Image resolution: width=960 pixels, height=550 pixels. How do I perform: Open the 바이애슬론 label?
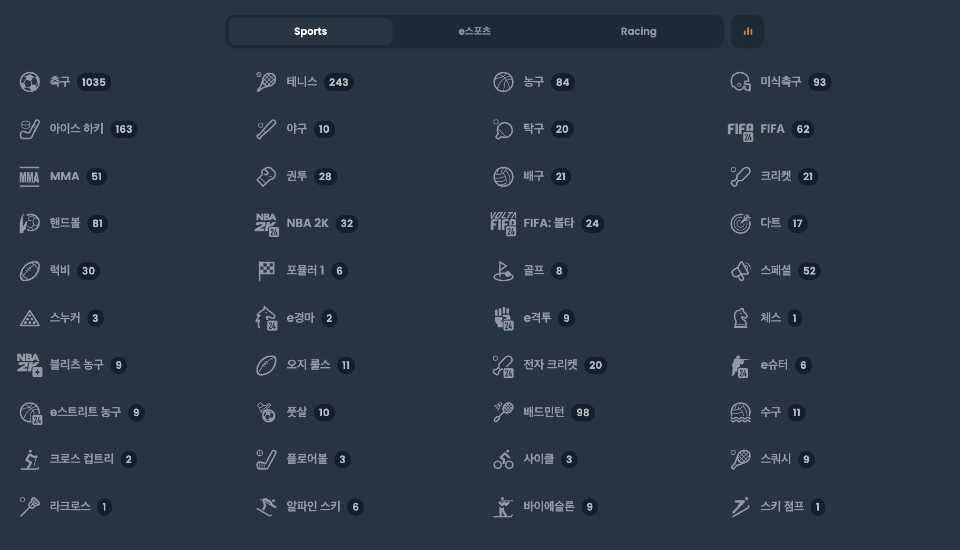549,507
